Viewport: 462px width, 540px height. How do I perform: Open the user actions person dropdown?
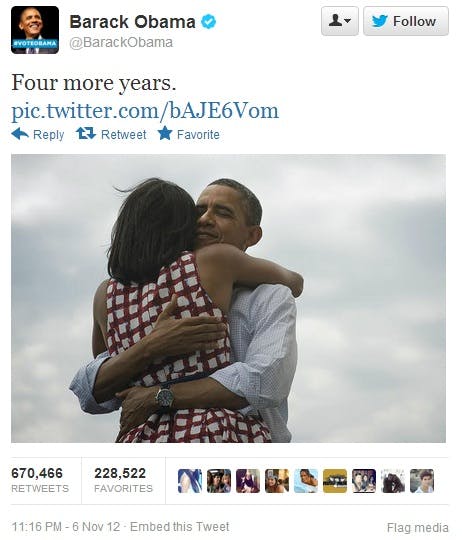(x=340, y=21)
